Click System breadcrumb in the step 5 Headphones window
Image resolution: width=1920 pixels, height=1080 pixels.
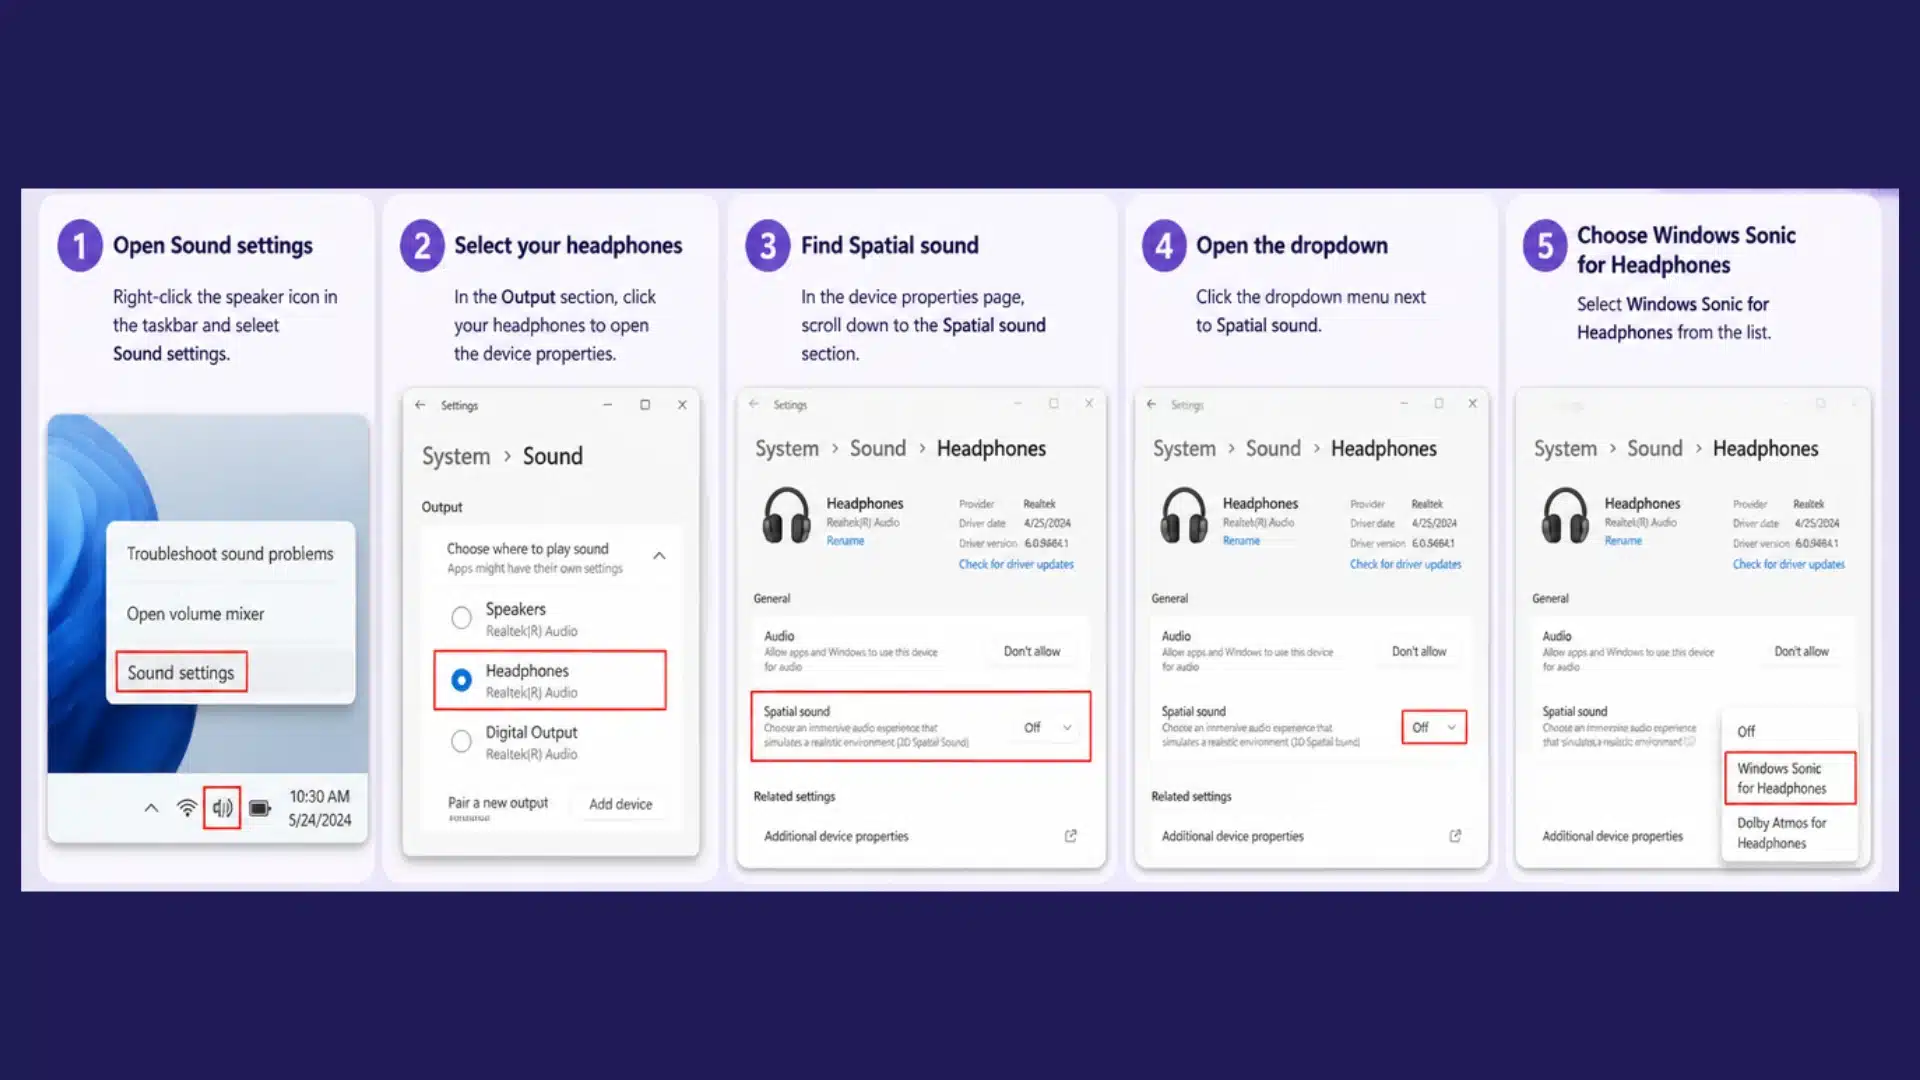1565,449
